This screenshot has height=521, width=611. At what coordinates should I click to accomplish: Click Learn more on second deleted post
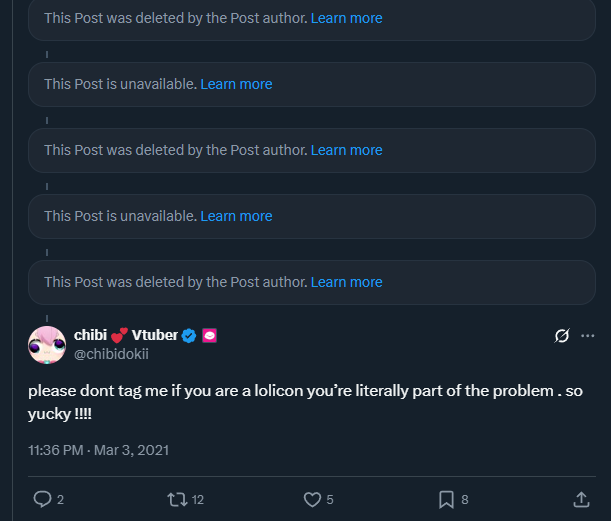(346, 150)
